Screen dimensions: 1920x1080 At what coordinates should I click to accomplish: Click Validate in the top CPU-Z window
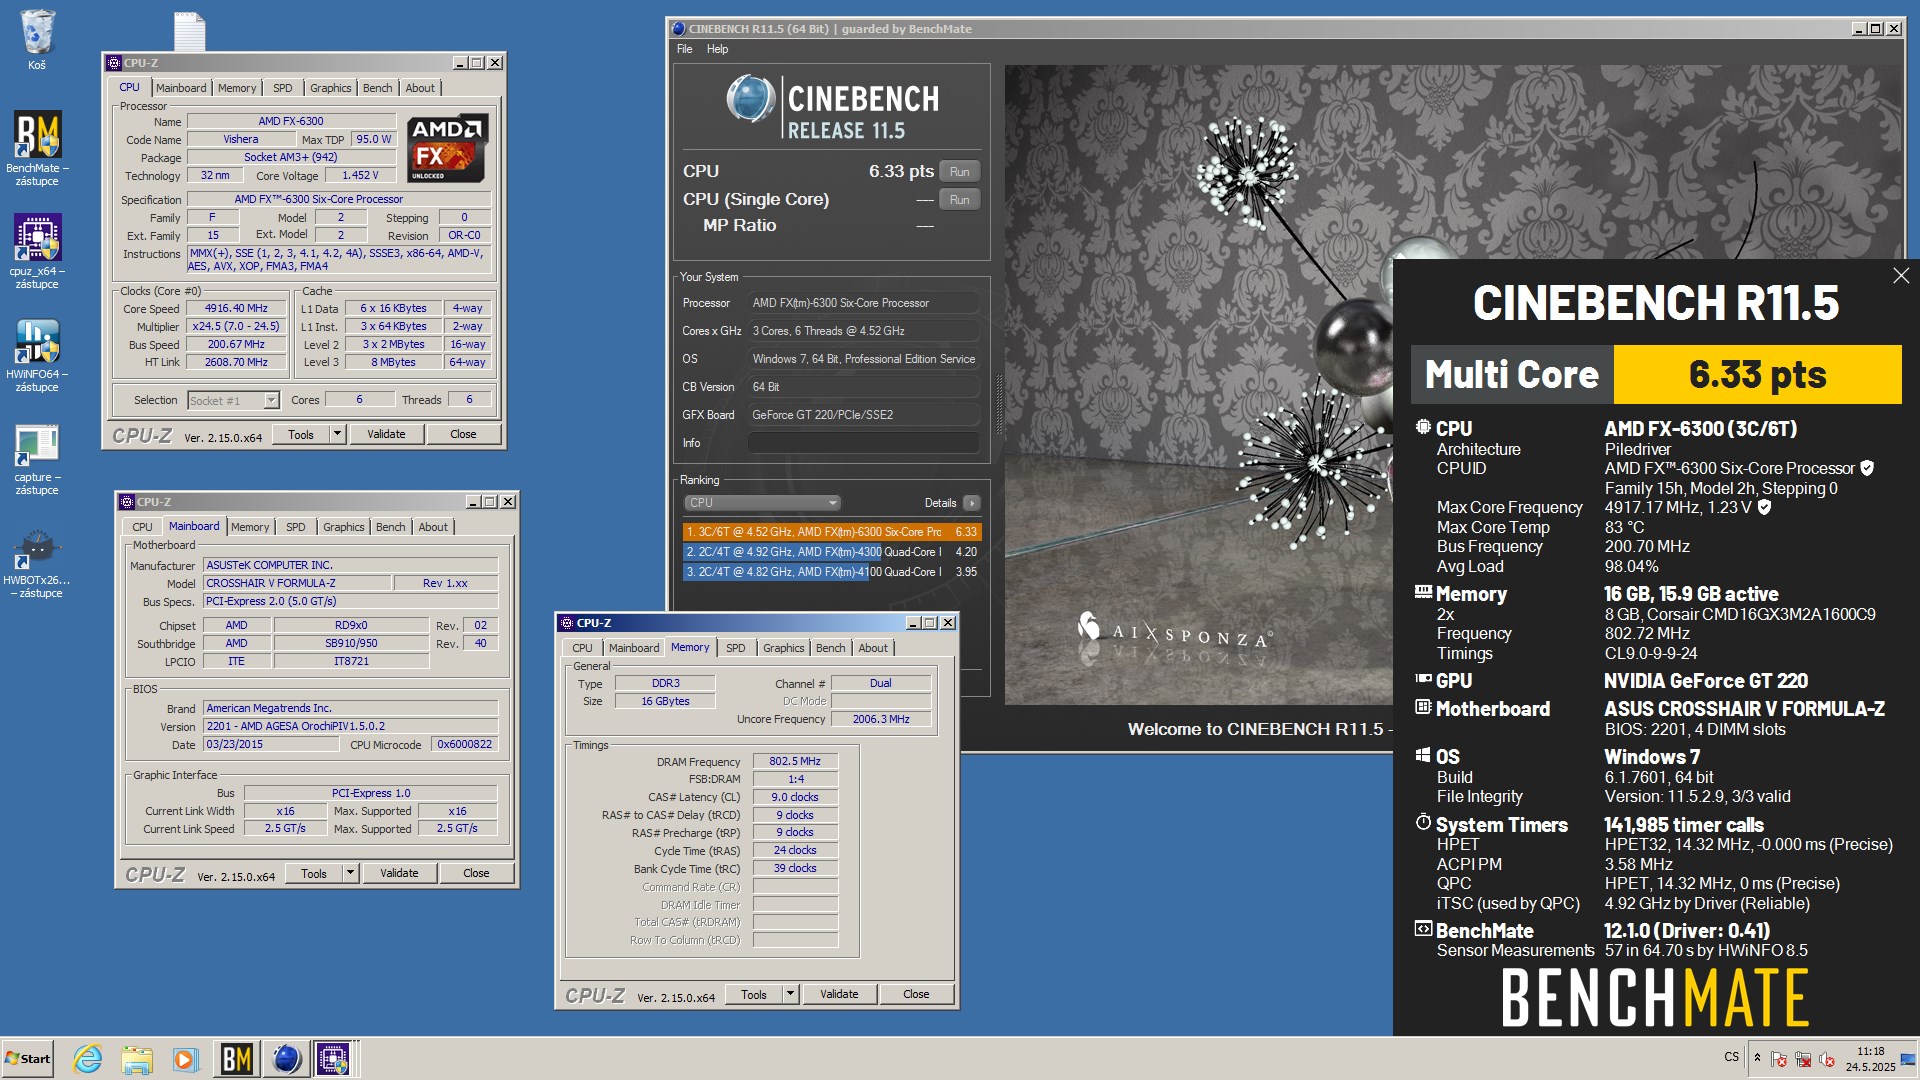[386, 434]
